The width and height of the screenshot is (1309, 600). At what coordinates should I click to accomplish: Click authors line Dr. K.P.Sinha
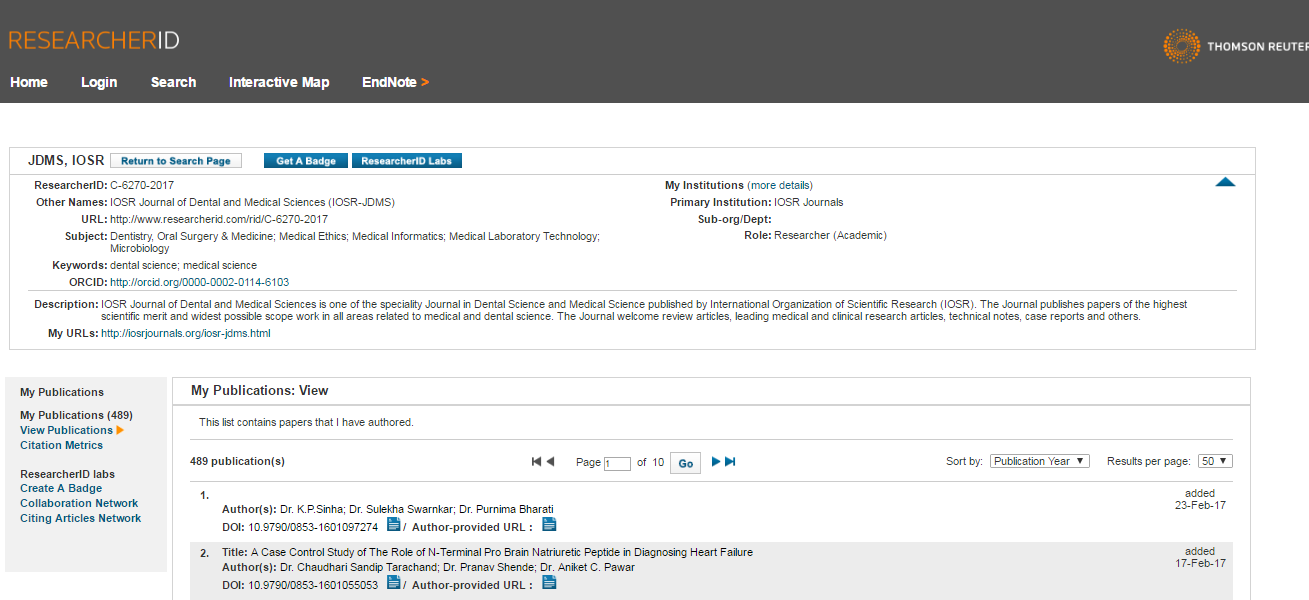pyautogui.click(x=387, y=509)
